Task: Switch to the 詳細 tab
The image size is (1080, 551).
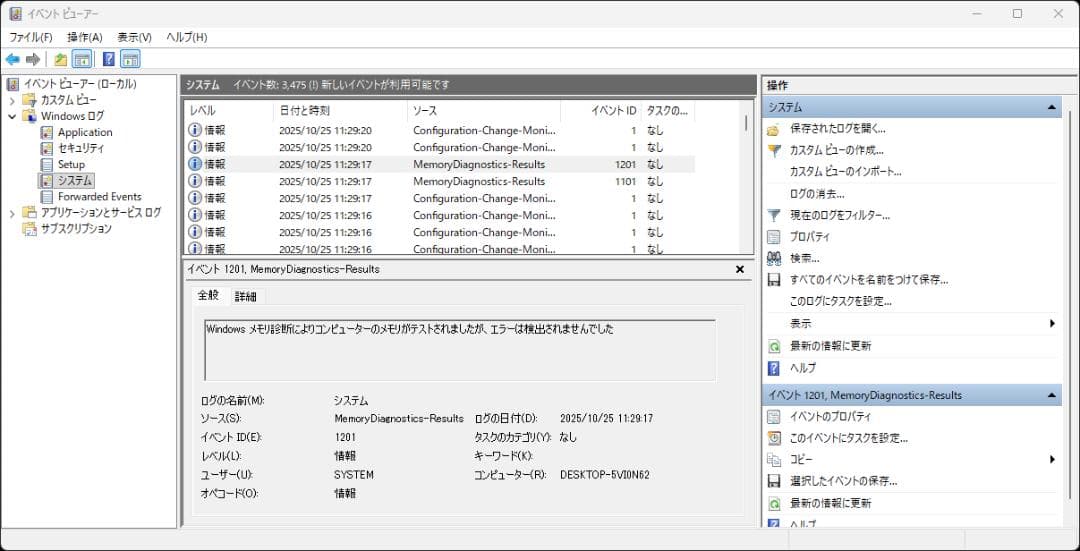Action: click(x=245, y=297)
